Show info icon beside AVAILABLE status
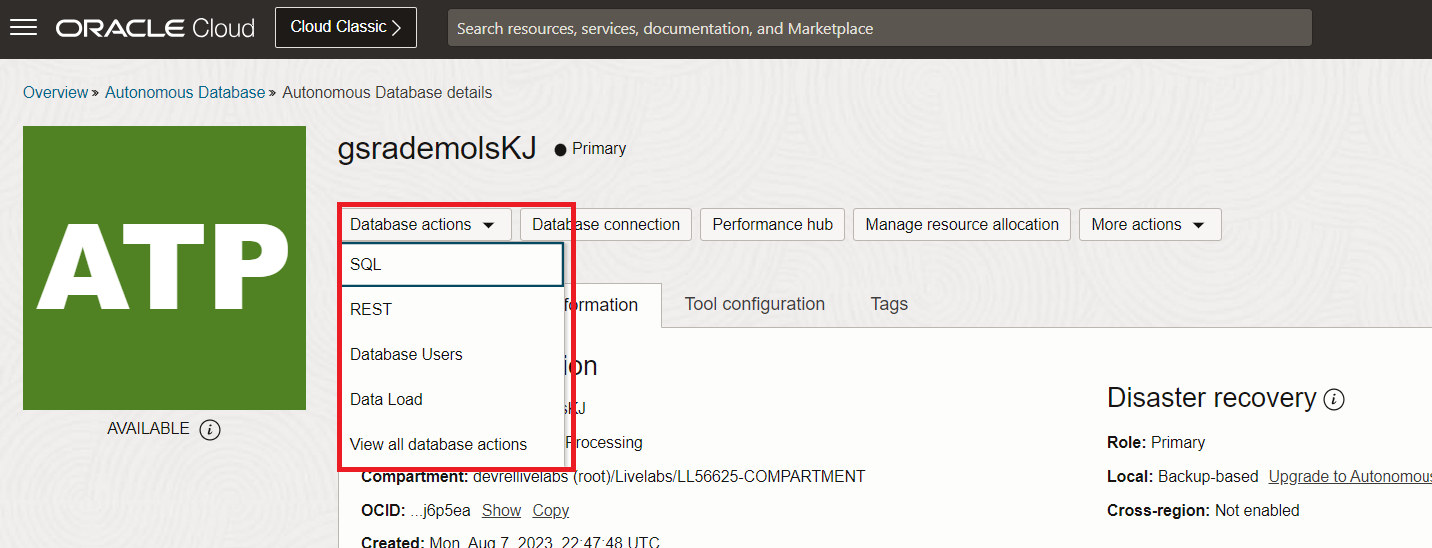 coord(209,429)
